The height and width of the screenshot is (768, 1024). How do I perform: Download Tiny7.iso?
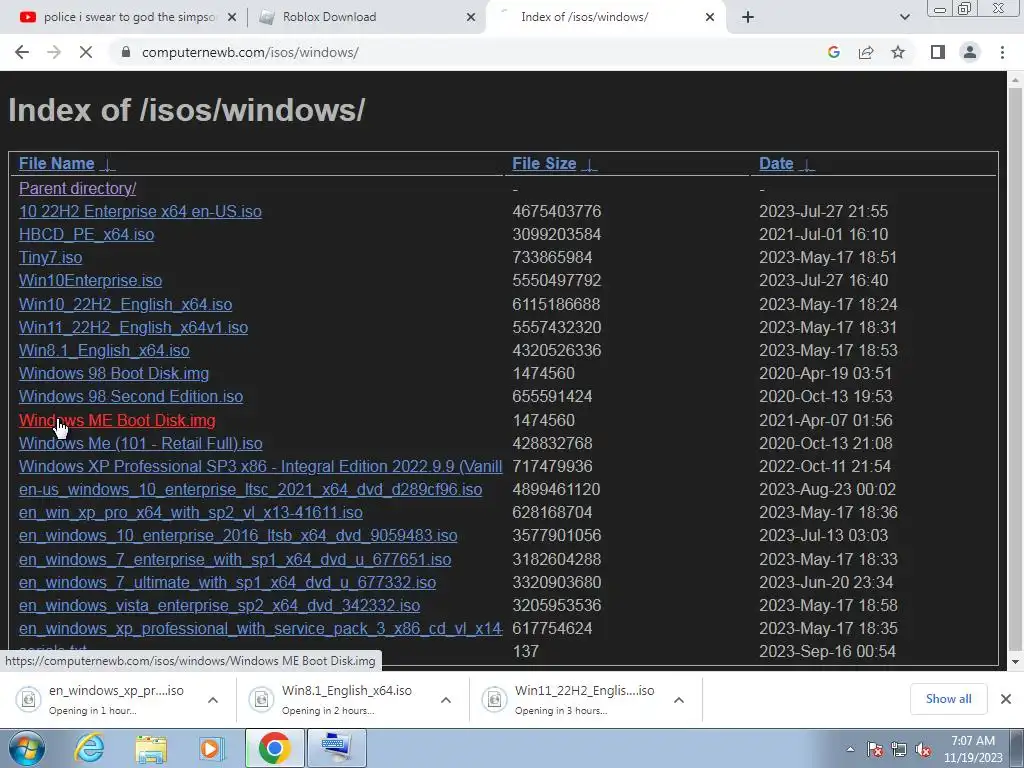point(50,257)
